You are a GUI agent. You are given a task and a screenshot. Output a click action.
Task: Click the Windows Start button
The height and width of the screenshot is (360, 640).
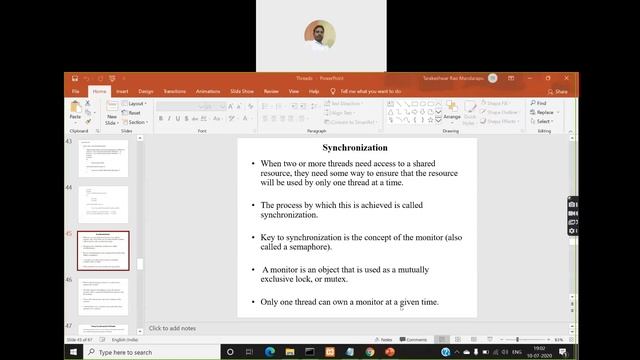(73, 352)
